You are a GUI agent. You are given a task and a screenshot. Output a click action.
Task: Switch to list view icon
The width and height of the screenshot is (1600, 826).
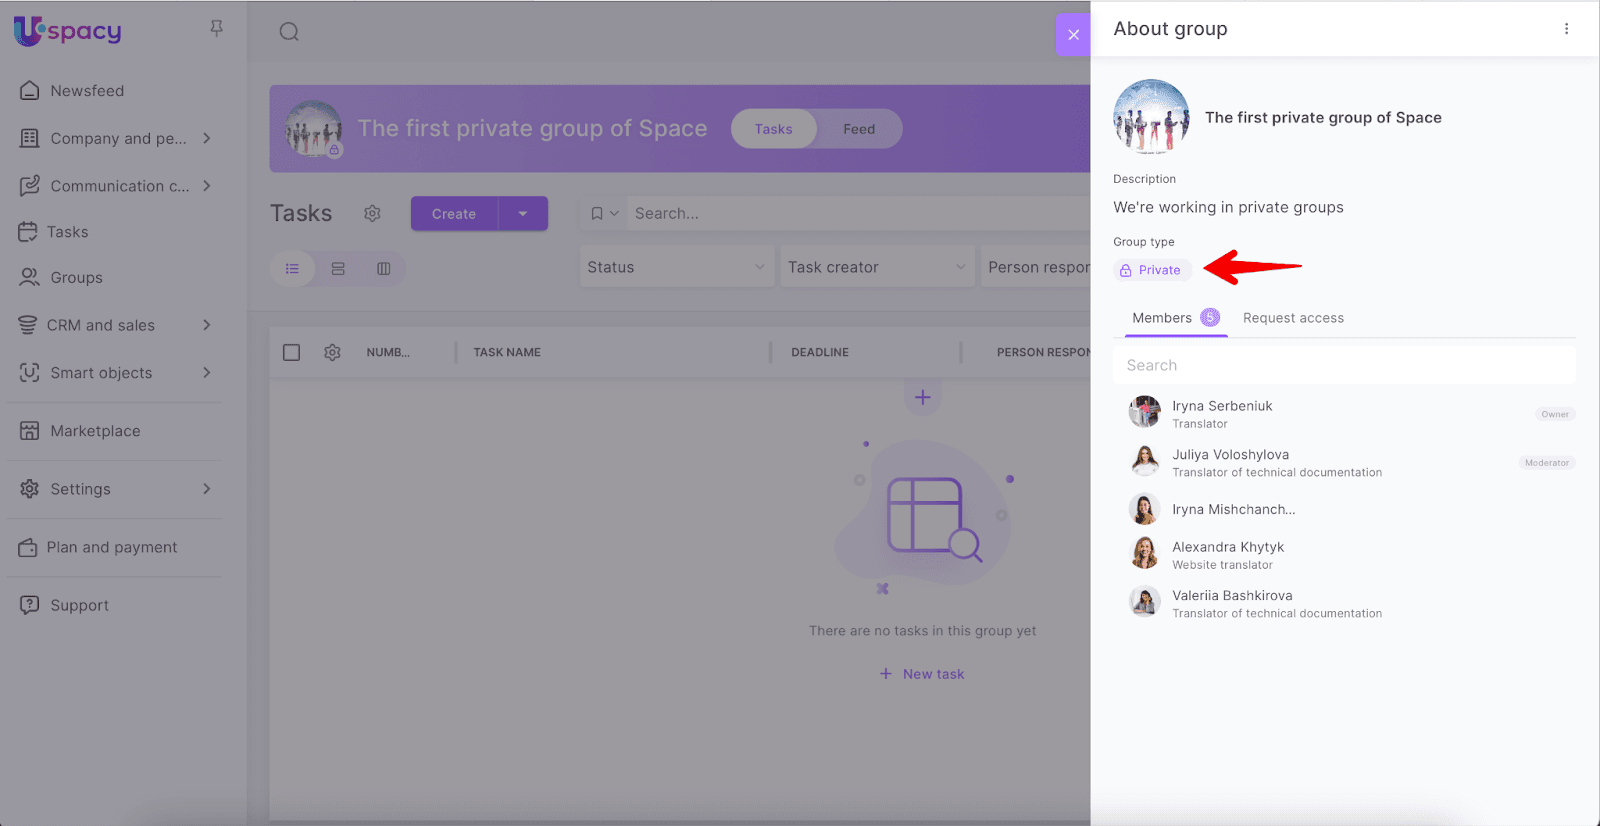[x=292, y=269]
